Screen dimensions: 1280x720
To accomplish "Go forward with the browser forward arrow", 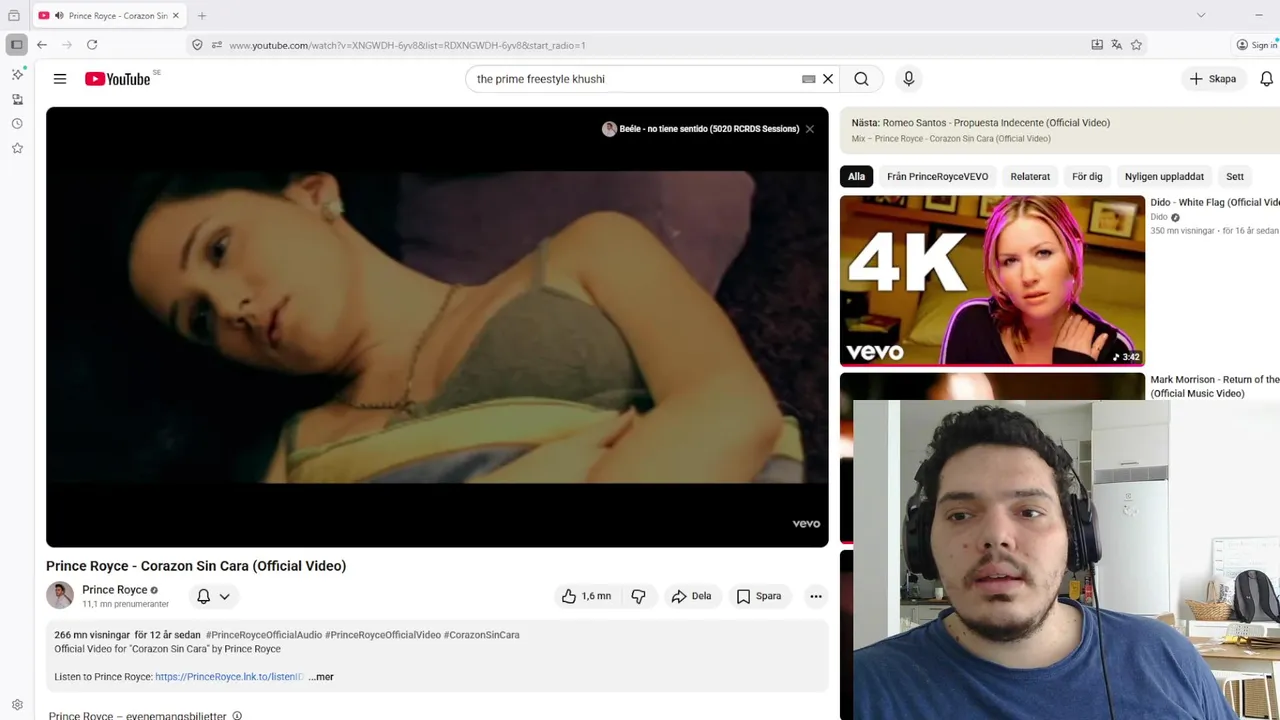I will click(67, 45).
